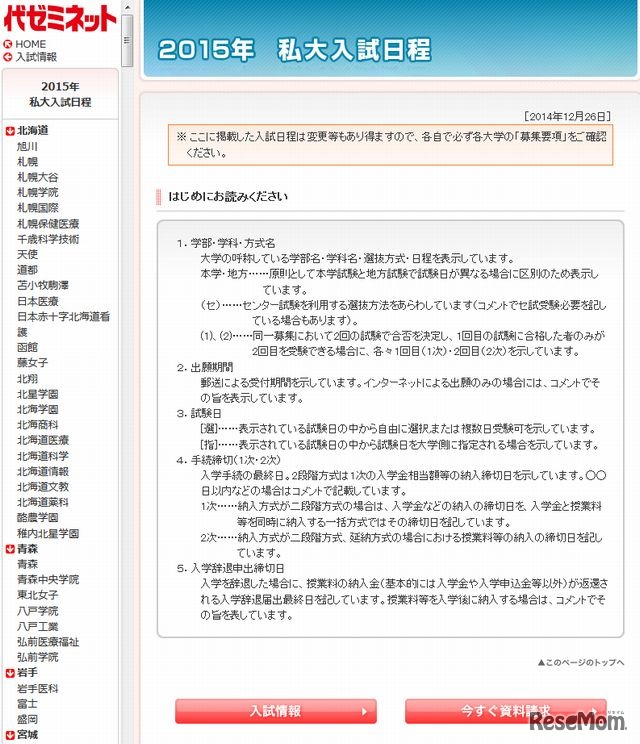Click the sidebar scrollbar thumb
This screenshot has width=640, height=744.
coord(127,41)
